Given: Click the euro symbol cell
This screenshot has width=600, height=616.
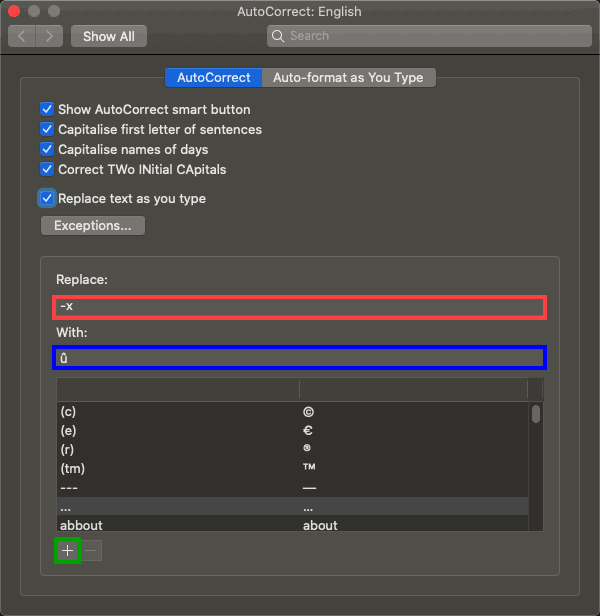Looking at the screenshot, I should (308, 431).
